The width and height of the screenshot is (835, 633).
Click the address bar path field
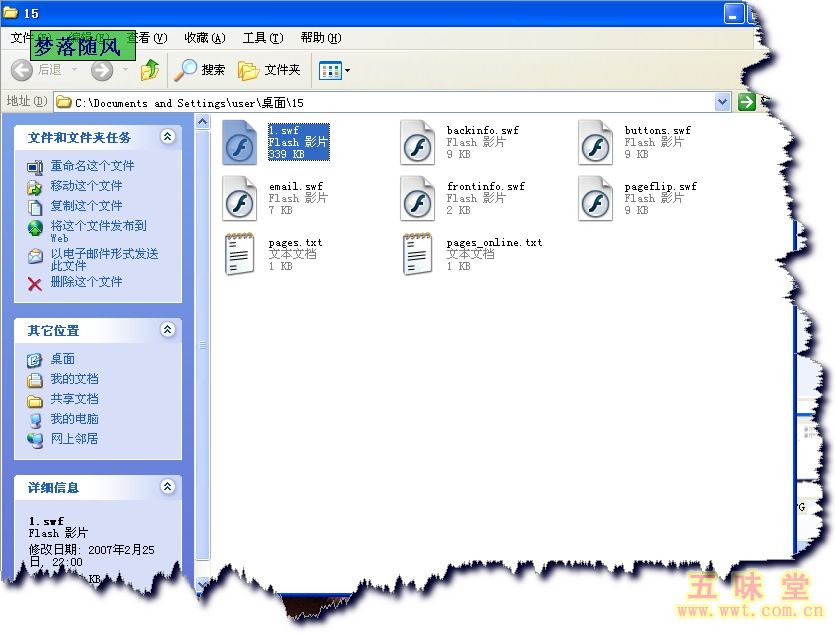[390, 102]
